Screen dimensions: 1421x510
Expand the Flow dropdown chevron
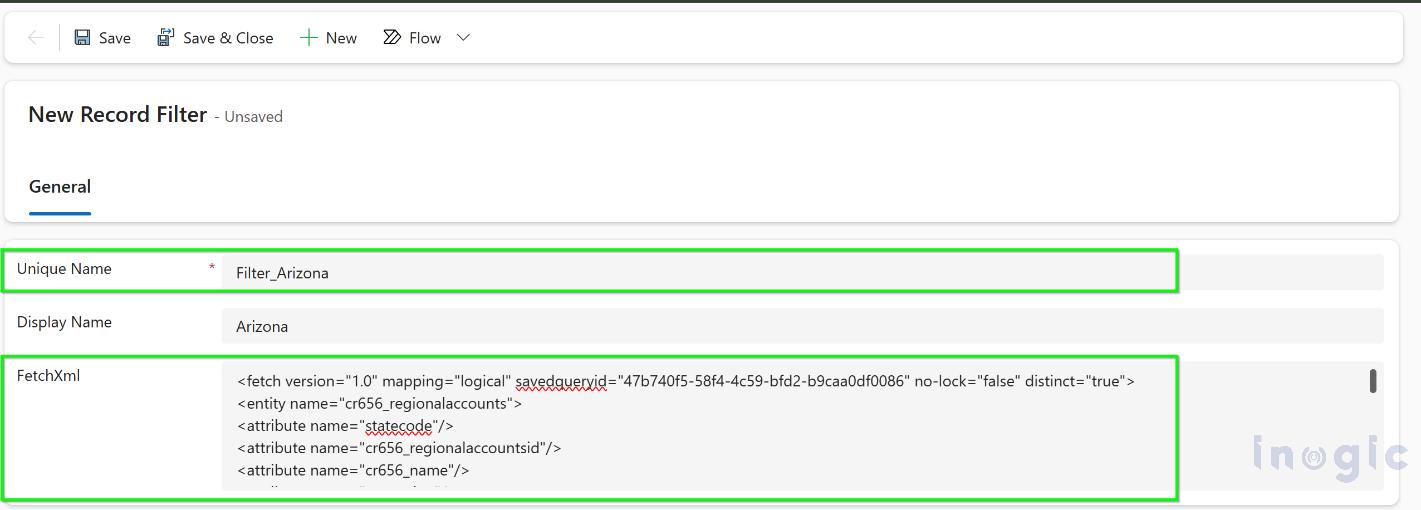[463, 38]
